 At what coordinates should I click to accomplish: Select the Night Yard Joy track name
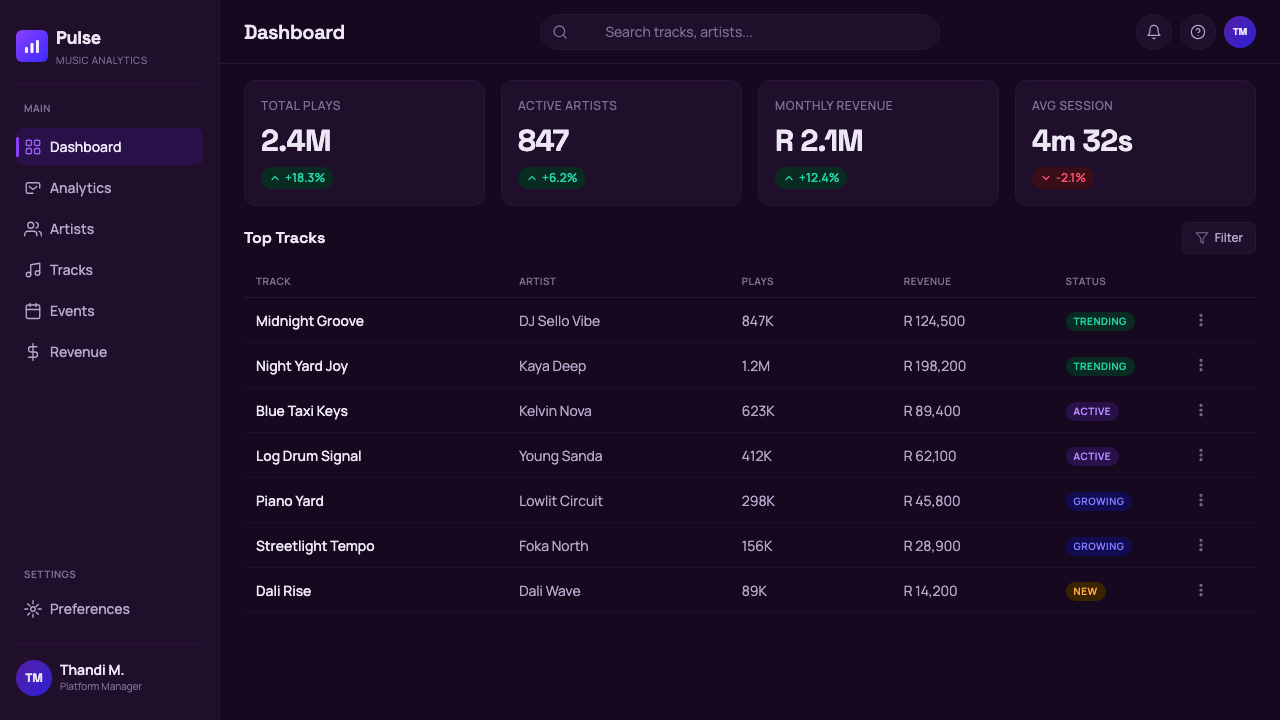(302, 366)
